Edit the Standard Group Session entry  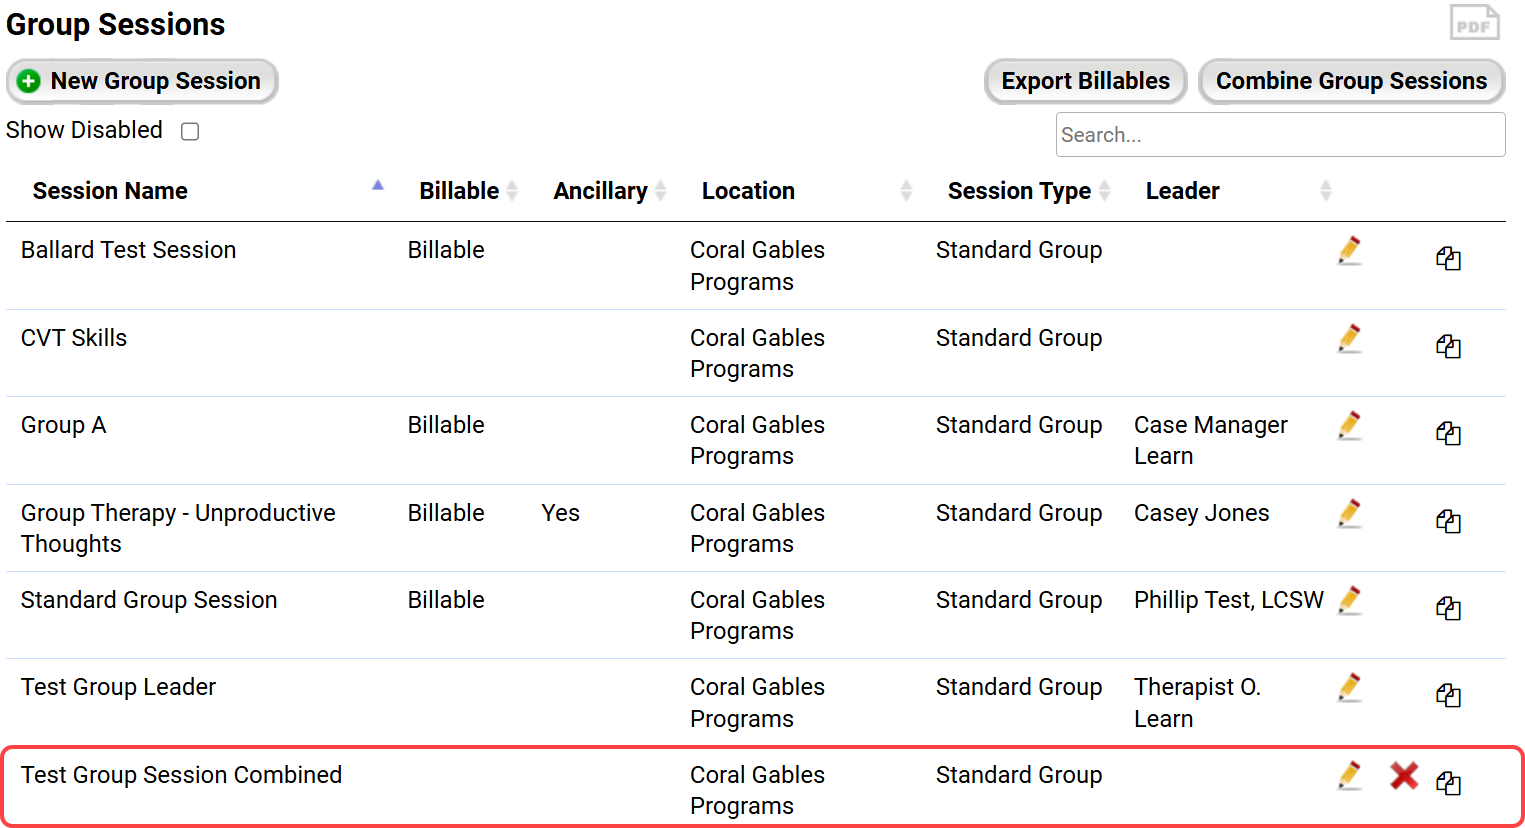tap(1349, 600)
